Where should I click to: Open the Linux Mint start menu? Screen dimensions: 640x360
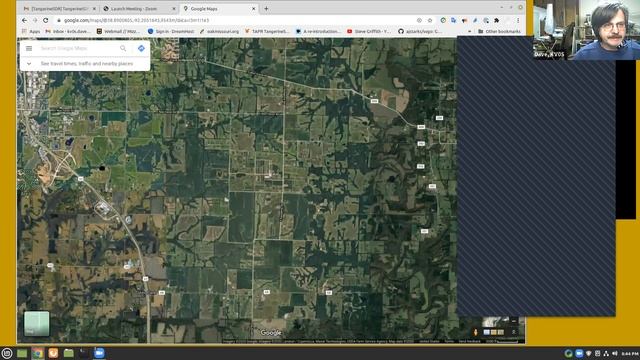pos(7,353)
